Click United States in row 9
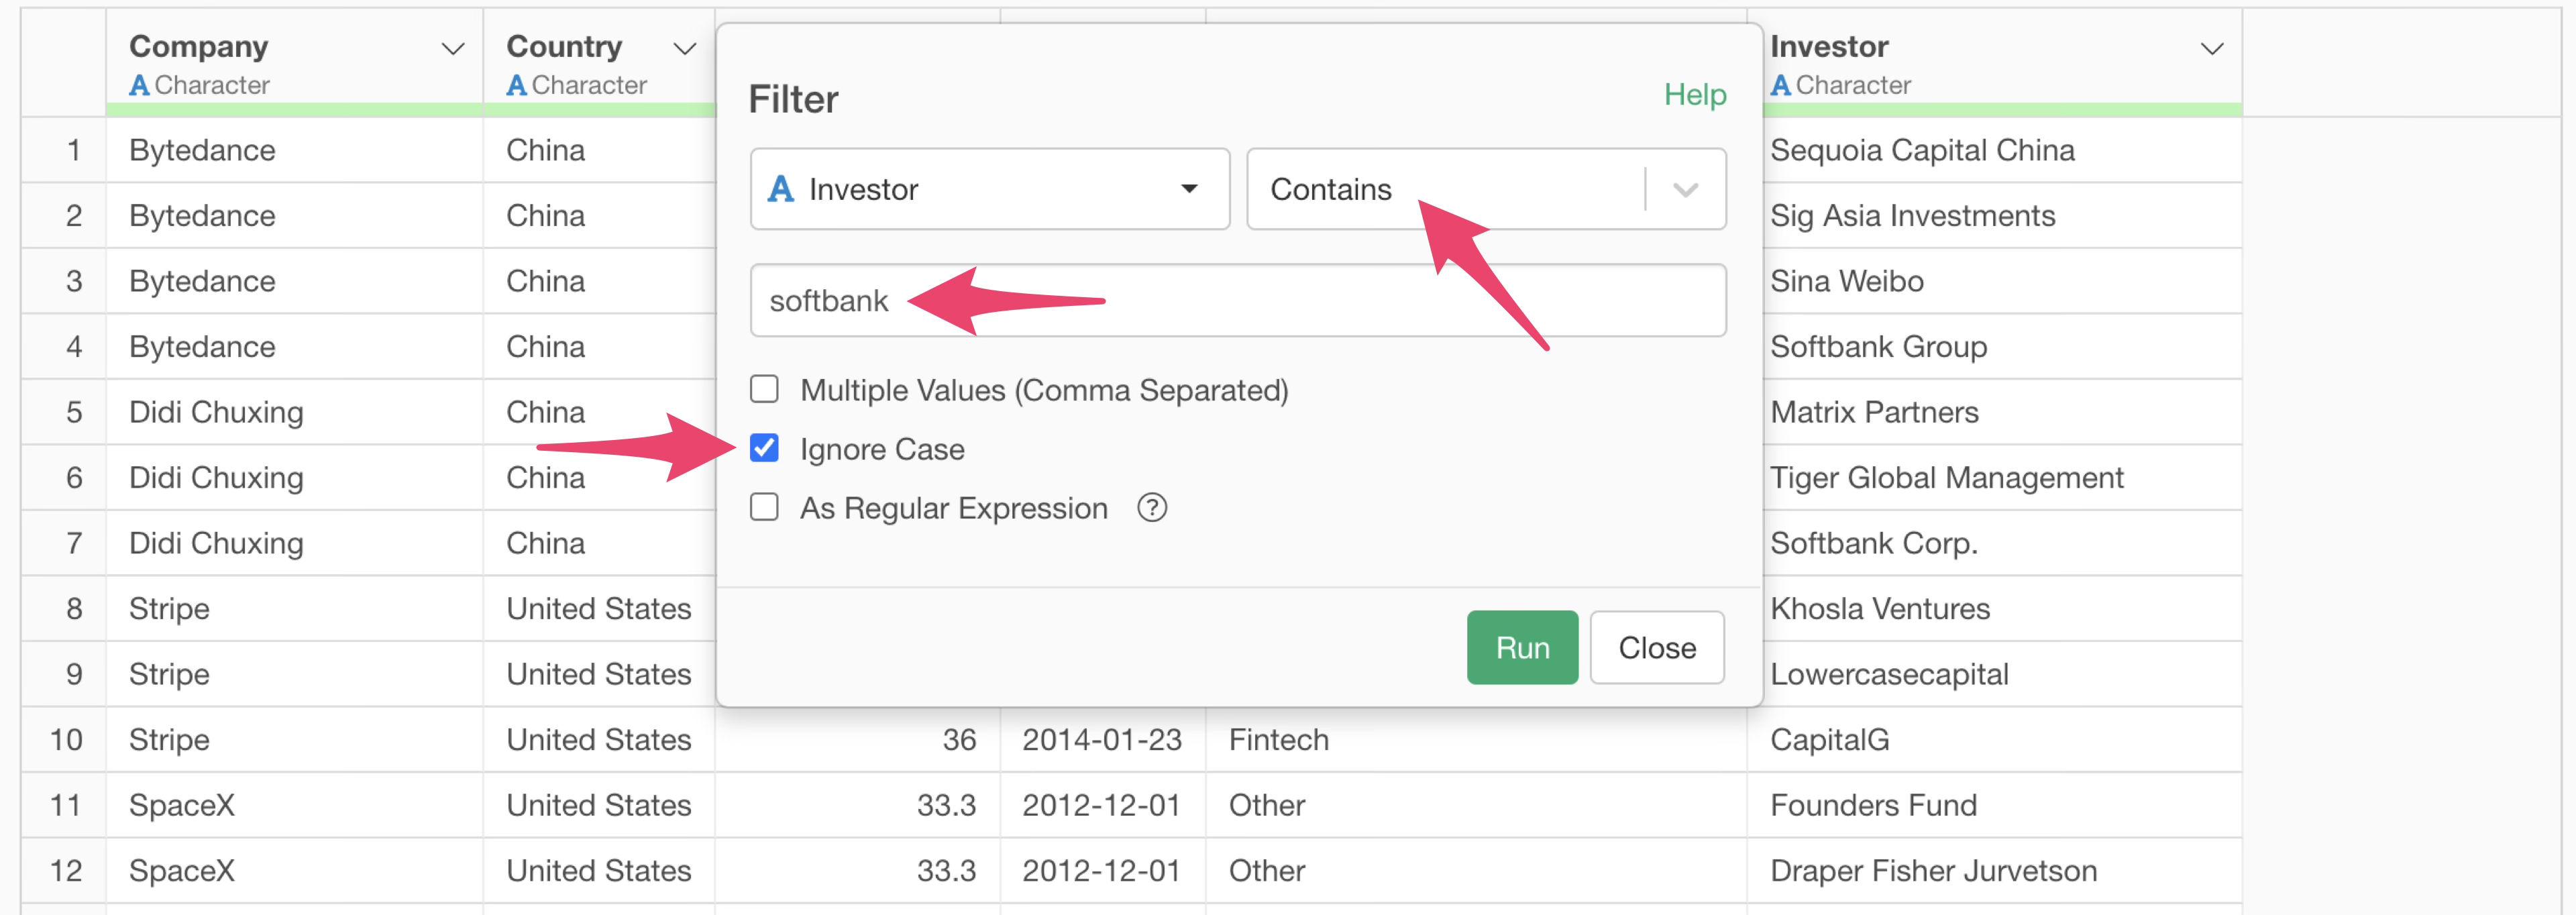 [x=599, y=674]
